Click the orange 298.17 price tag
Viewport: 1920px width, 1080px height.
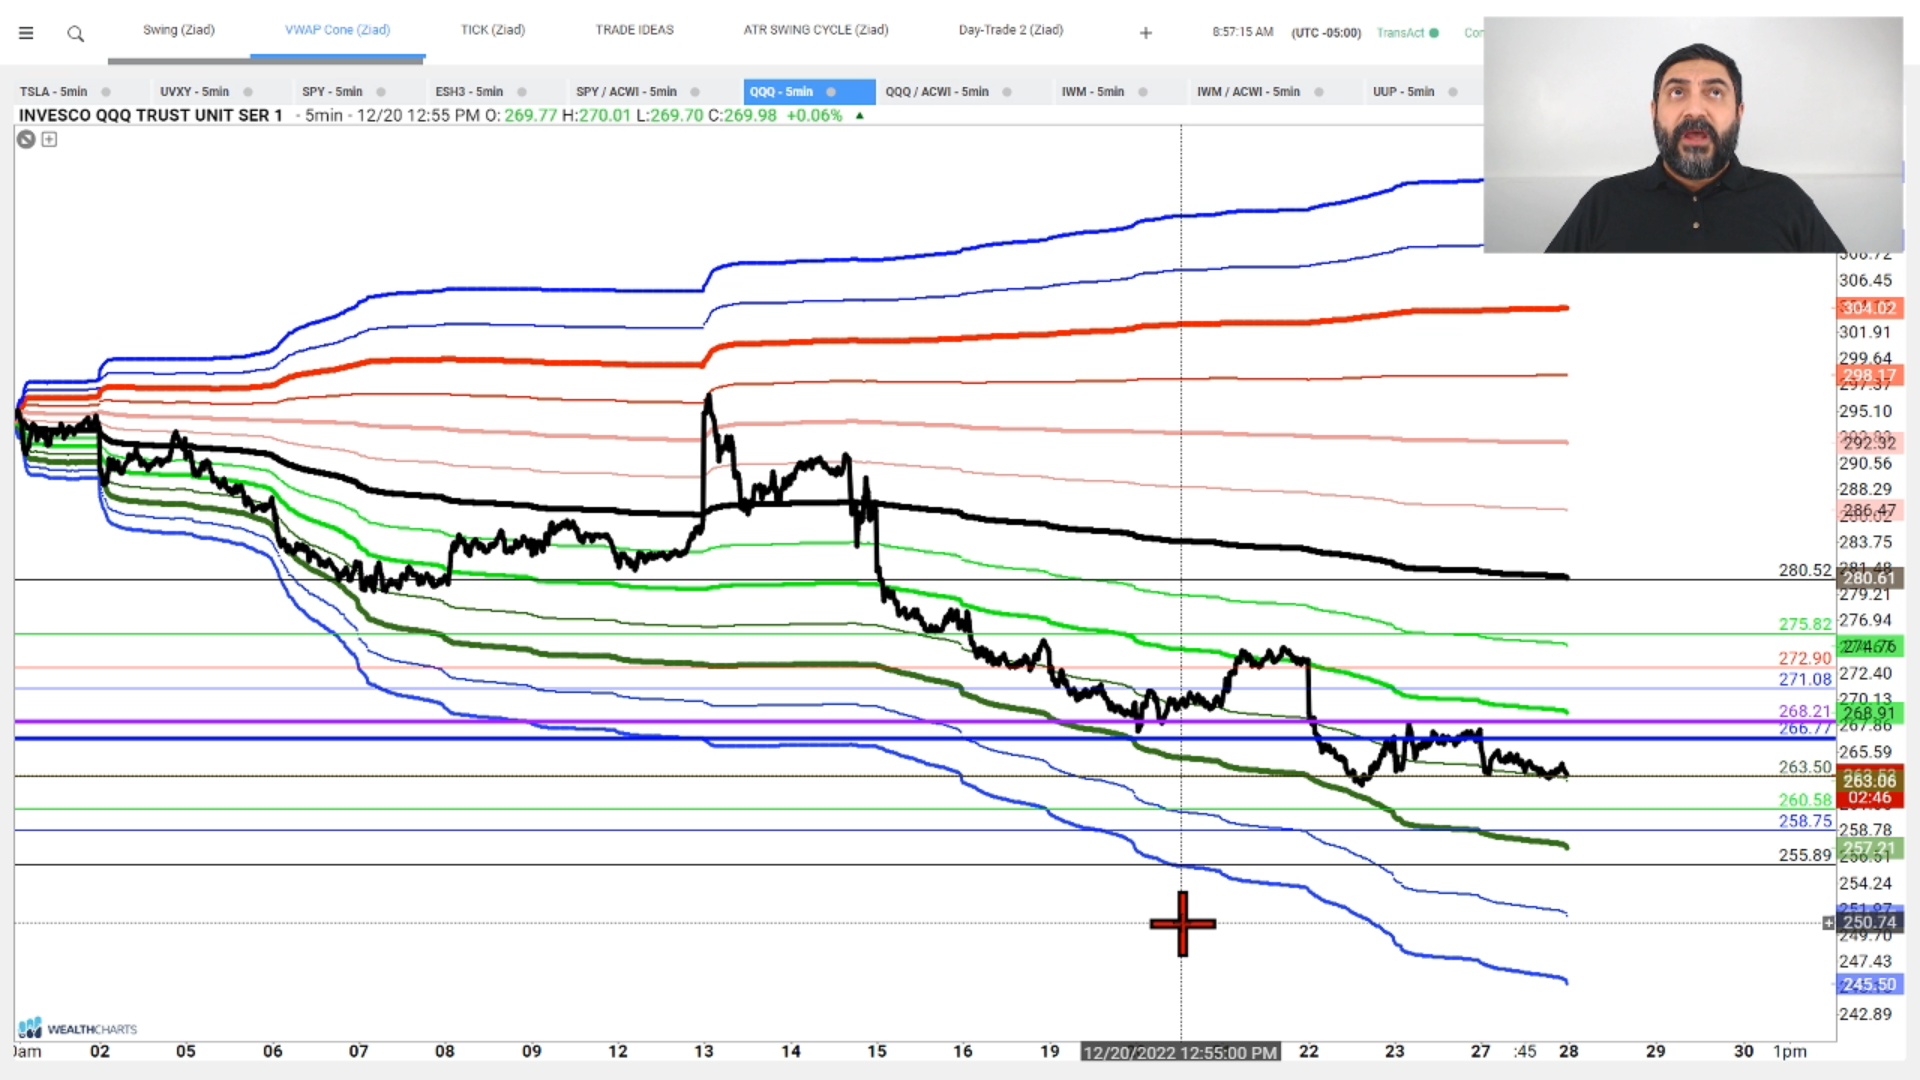click(1869, 376)
